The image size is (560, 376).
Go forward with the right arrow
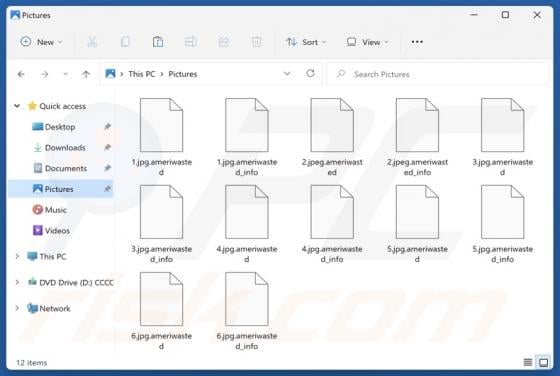click(x=45, y=74)
